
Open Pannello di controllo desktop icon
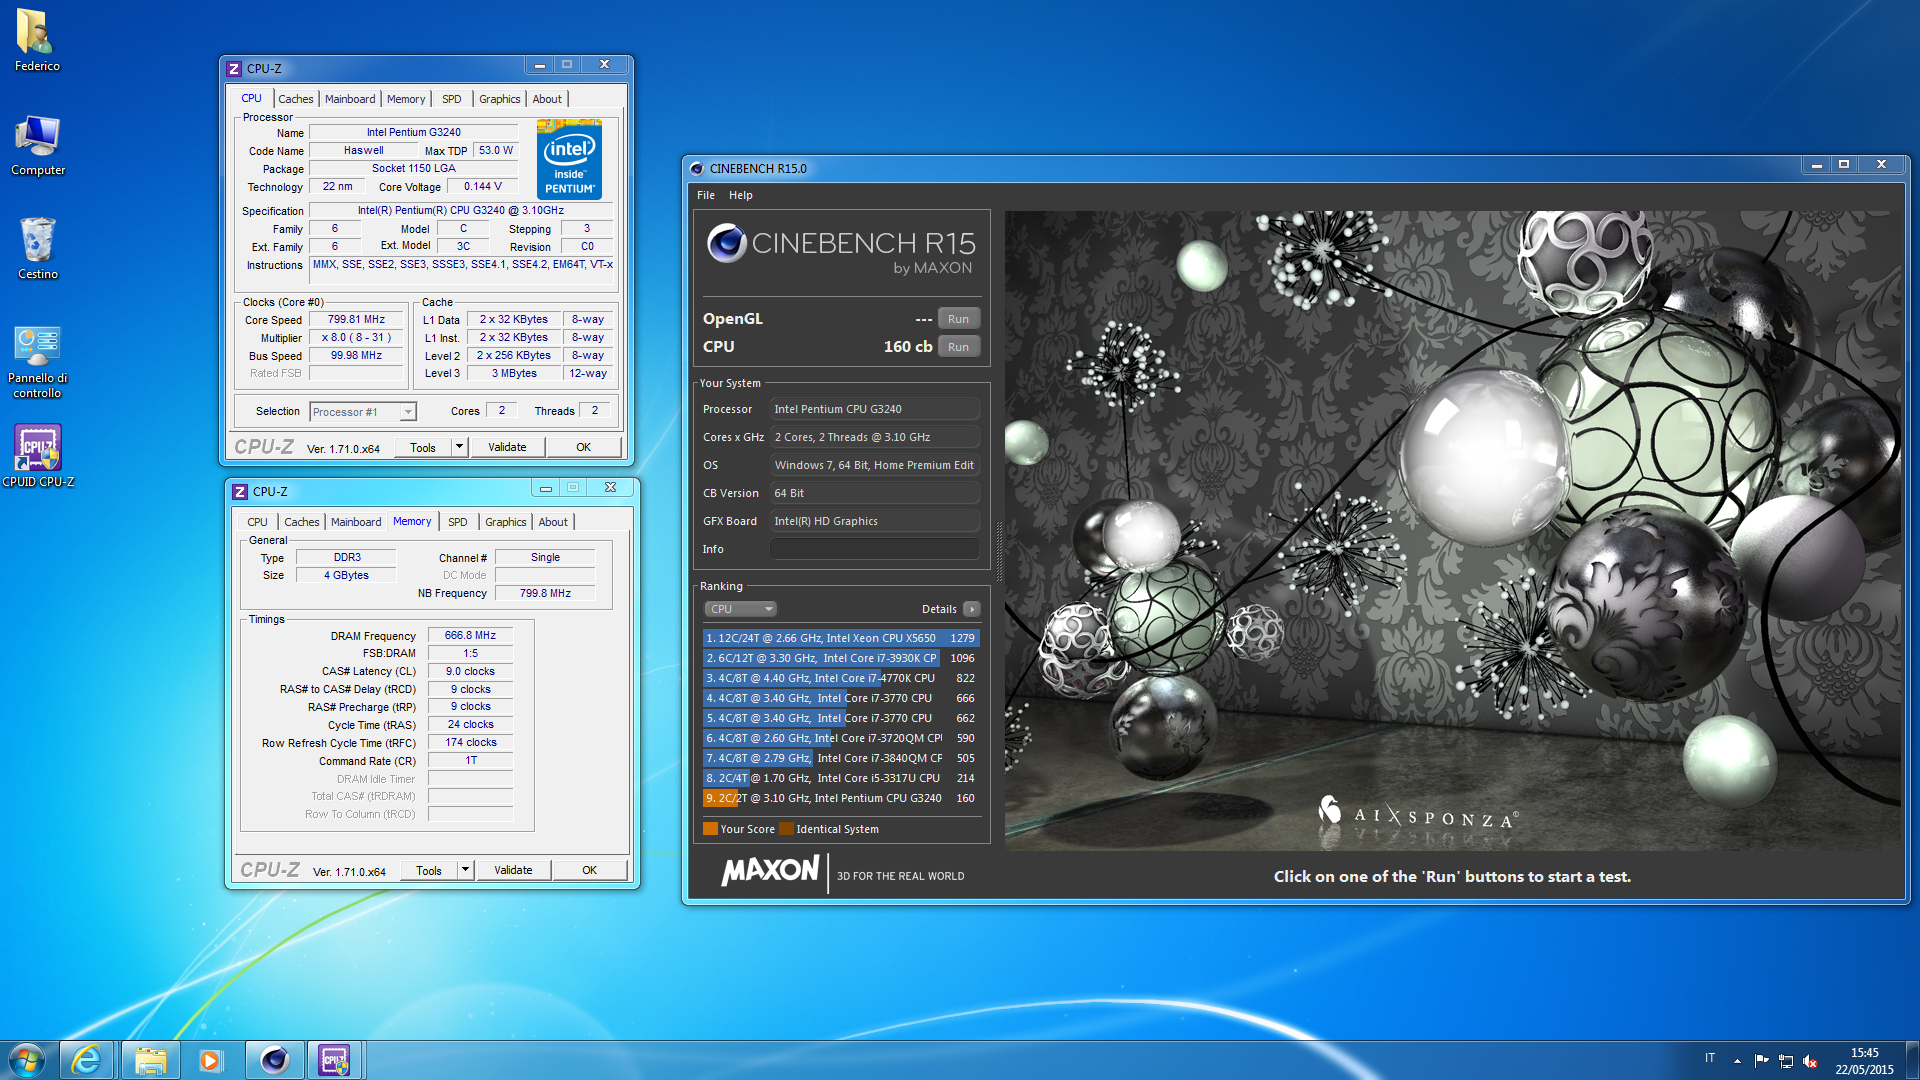click(x=37, y=361)
